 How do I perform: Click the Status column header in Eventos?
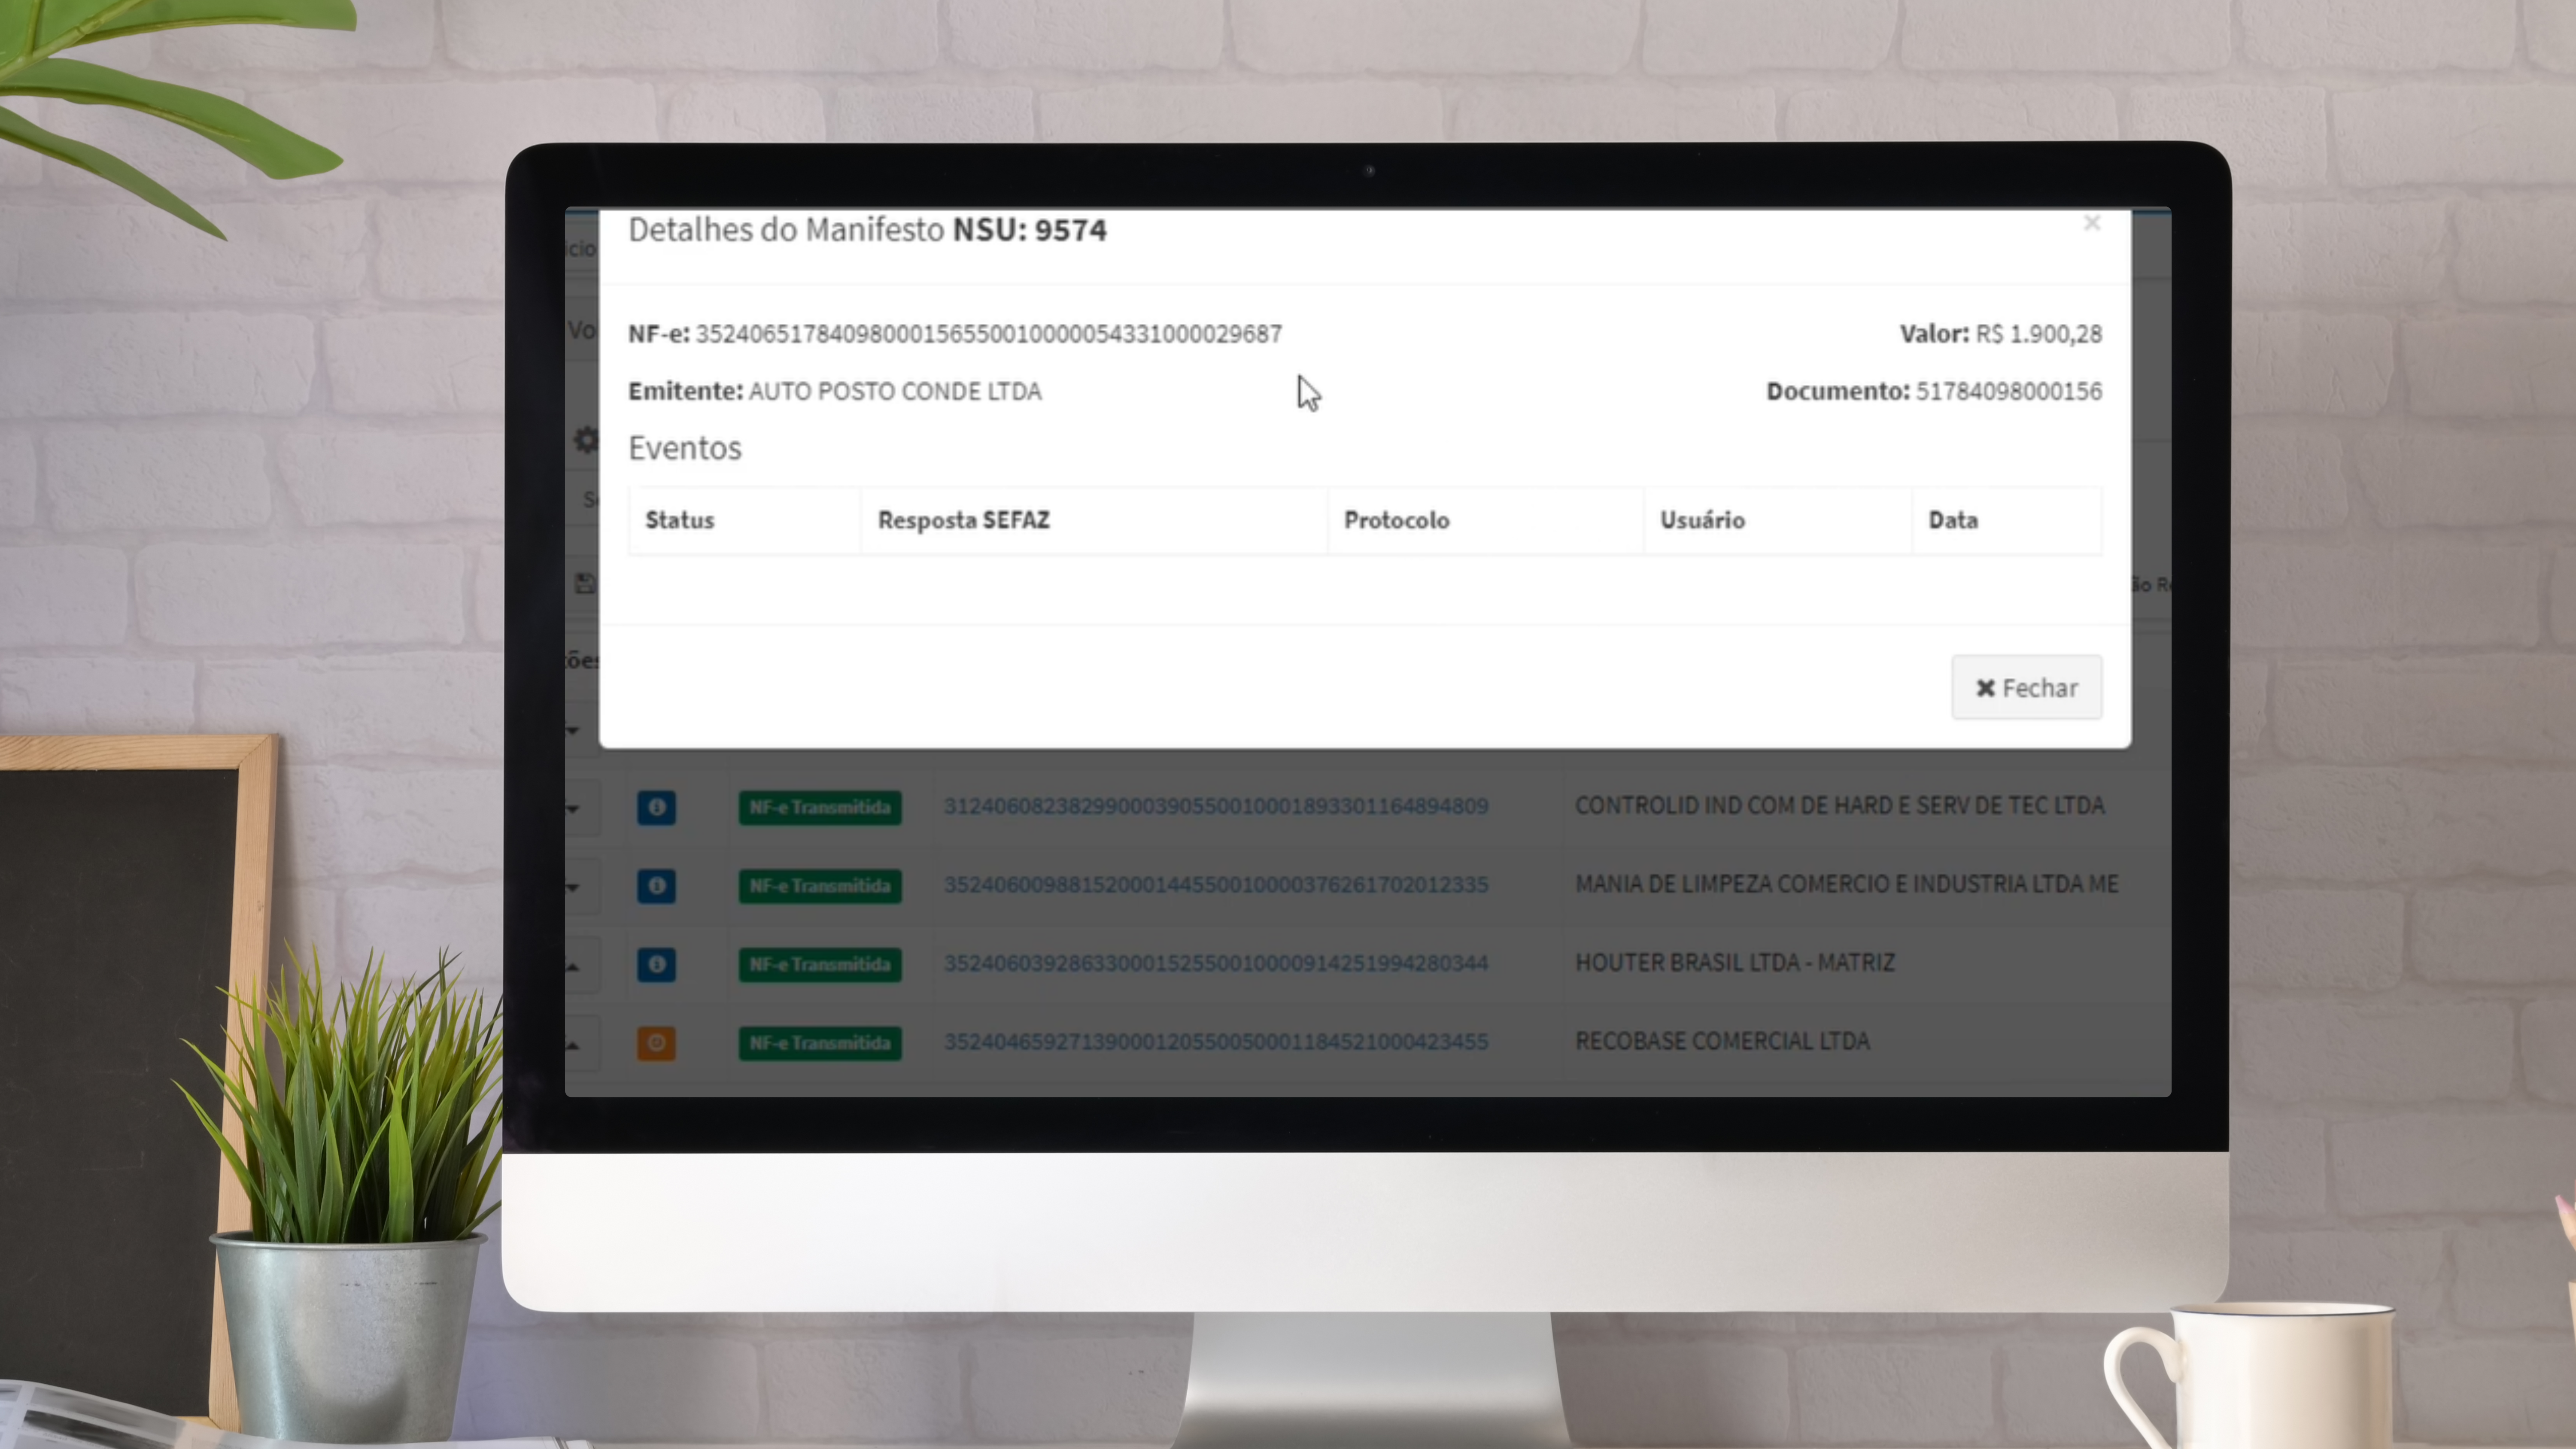click(x=679, y=520)
